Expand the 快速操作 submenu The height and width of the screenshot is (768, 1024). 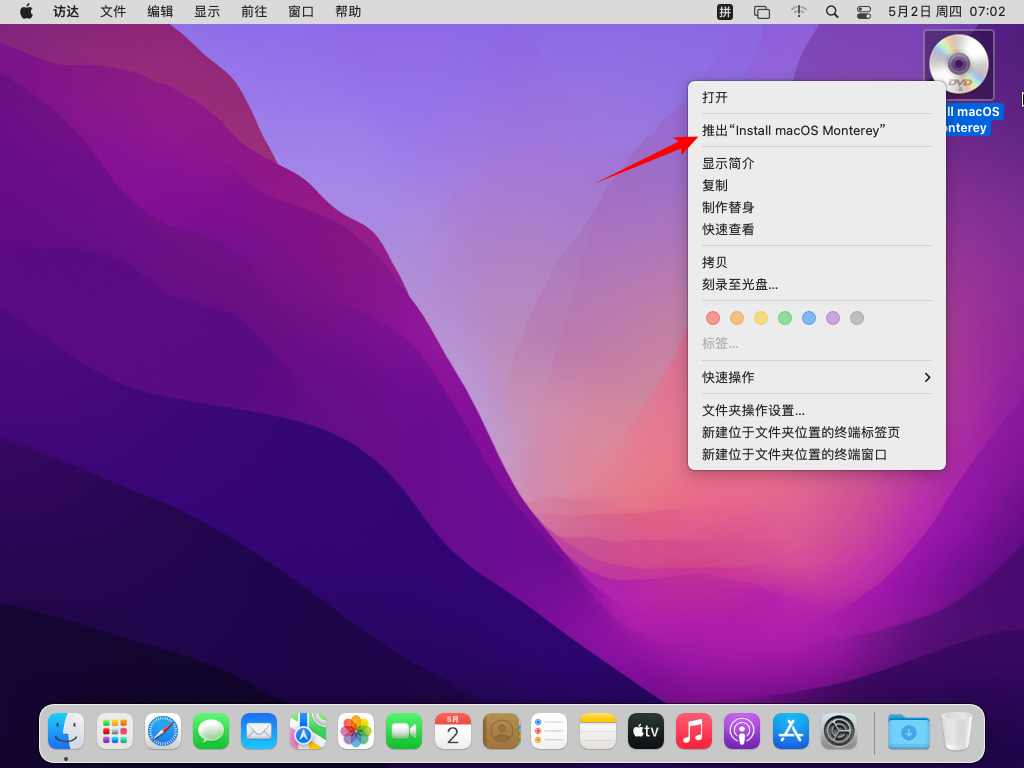(x=816, y=377)
